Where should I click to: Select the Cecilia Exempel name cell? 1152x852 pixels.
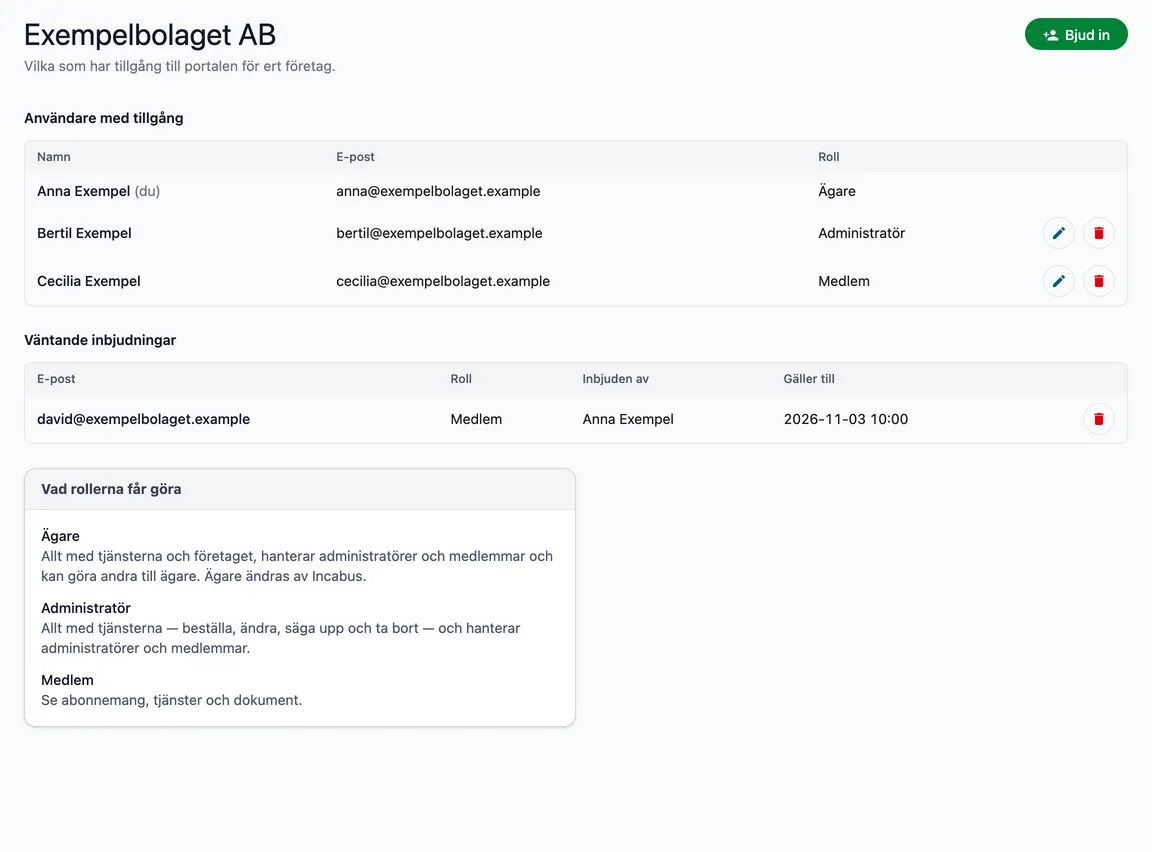coord(89,281)
